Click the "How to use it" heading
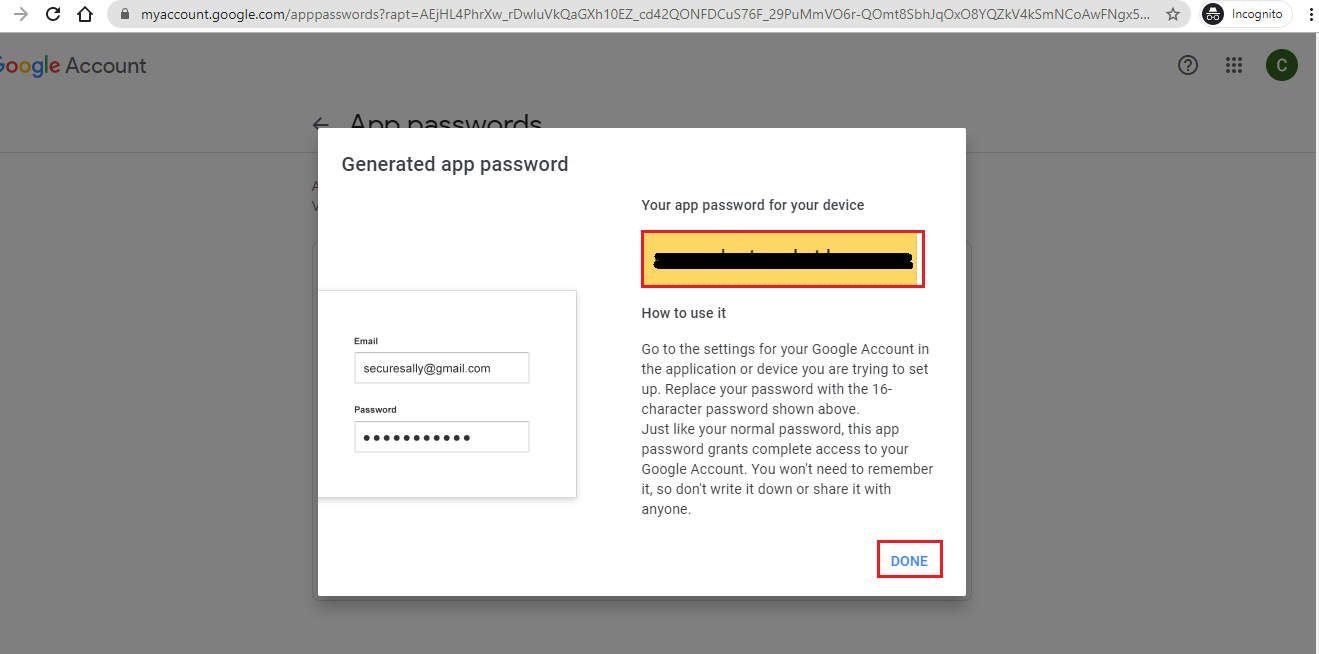1319x654 pixels. coord(684,313)
